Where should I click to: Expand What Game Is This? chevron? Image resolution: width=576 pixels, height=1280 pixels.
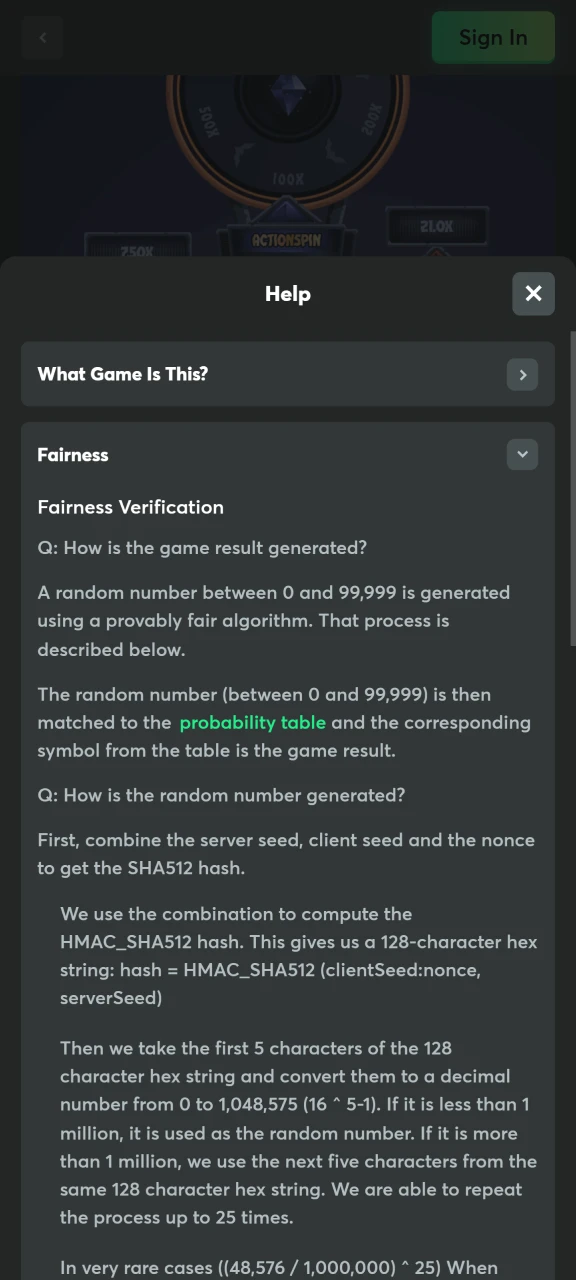pyautogui.click(x=522, y=375)
